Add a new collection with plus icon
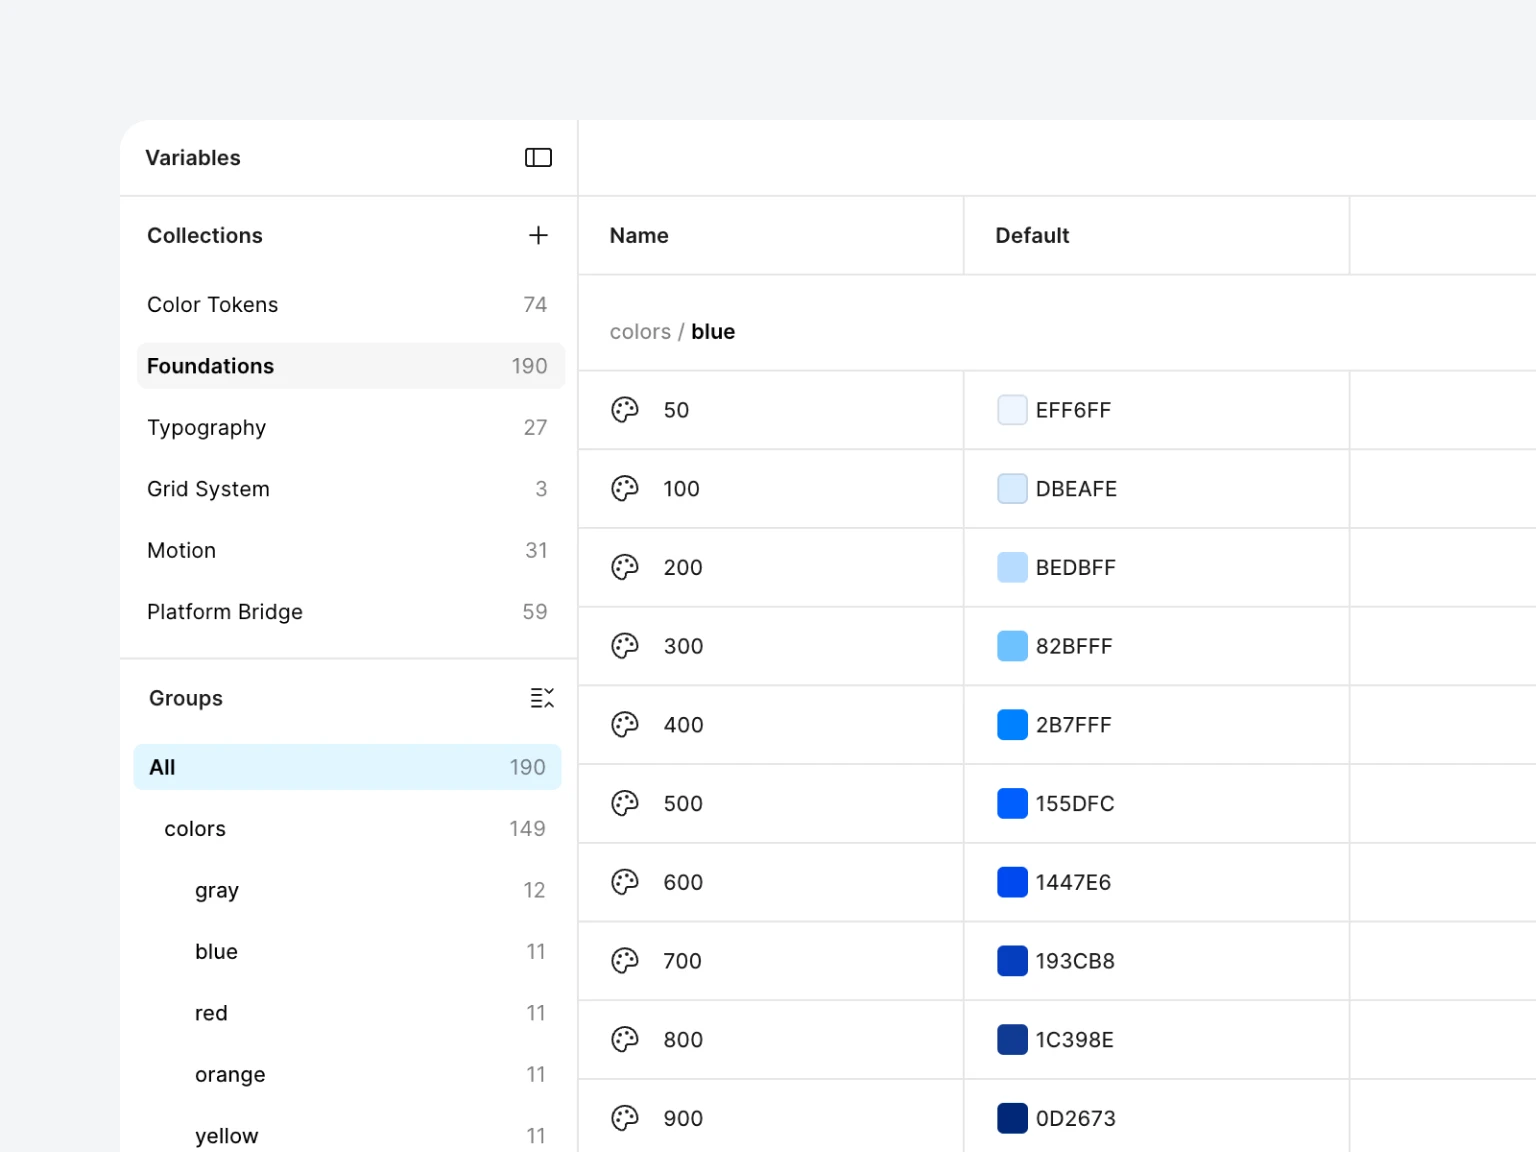 [538, 235]
